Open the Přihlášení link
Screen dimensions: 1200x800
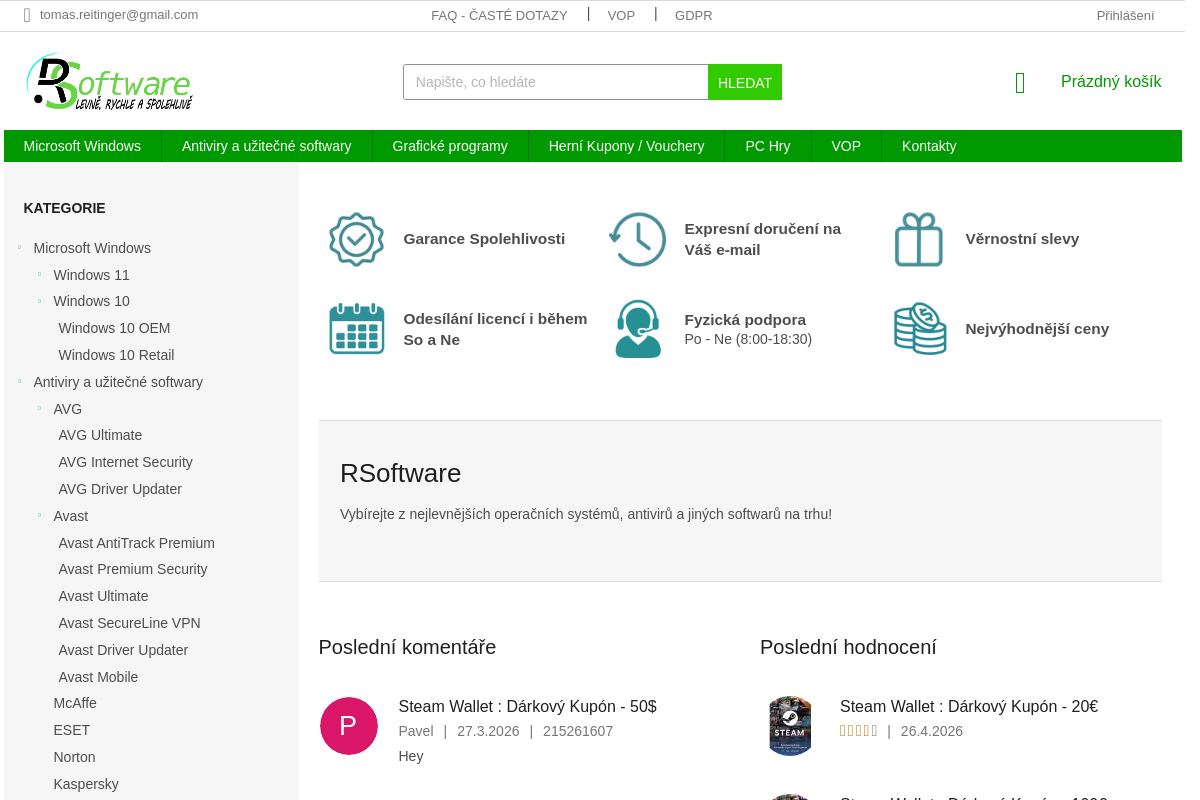click(x=1124, y=15)
